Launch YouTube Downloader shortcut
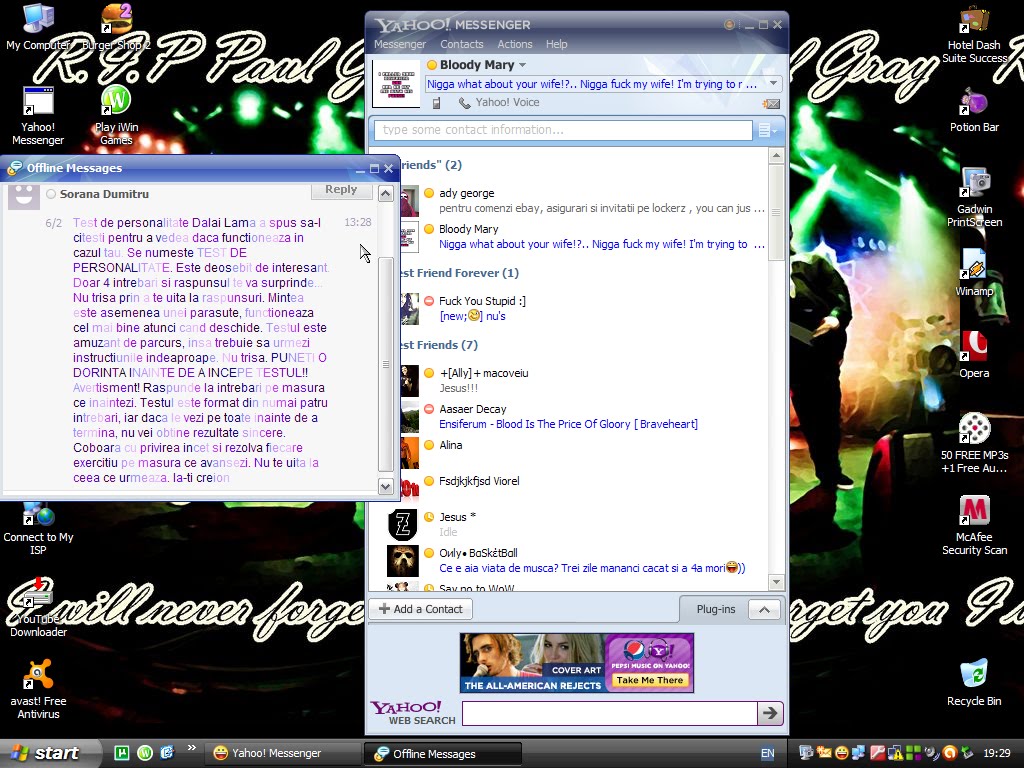This screenshot has width=1024, height=768. click(x=38, y=609)
